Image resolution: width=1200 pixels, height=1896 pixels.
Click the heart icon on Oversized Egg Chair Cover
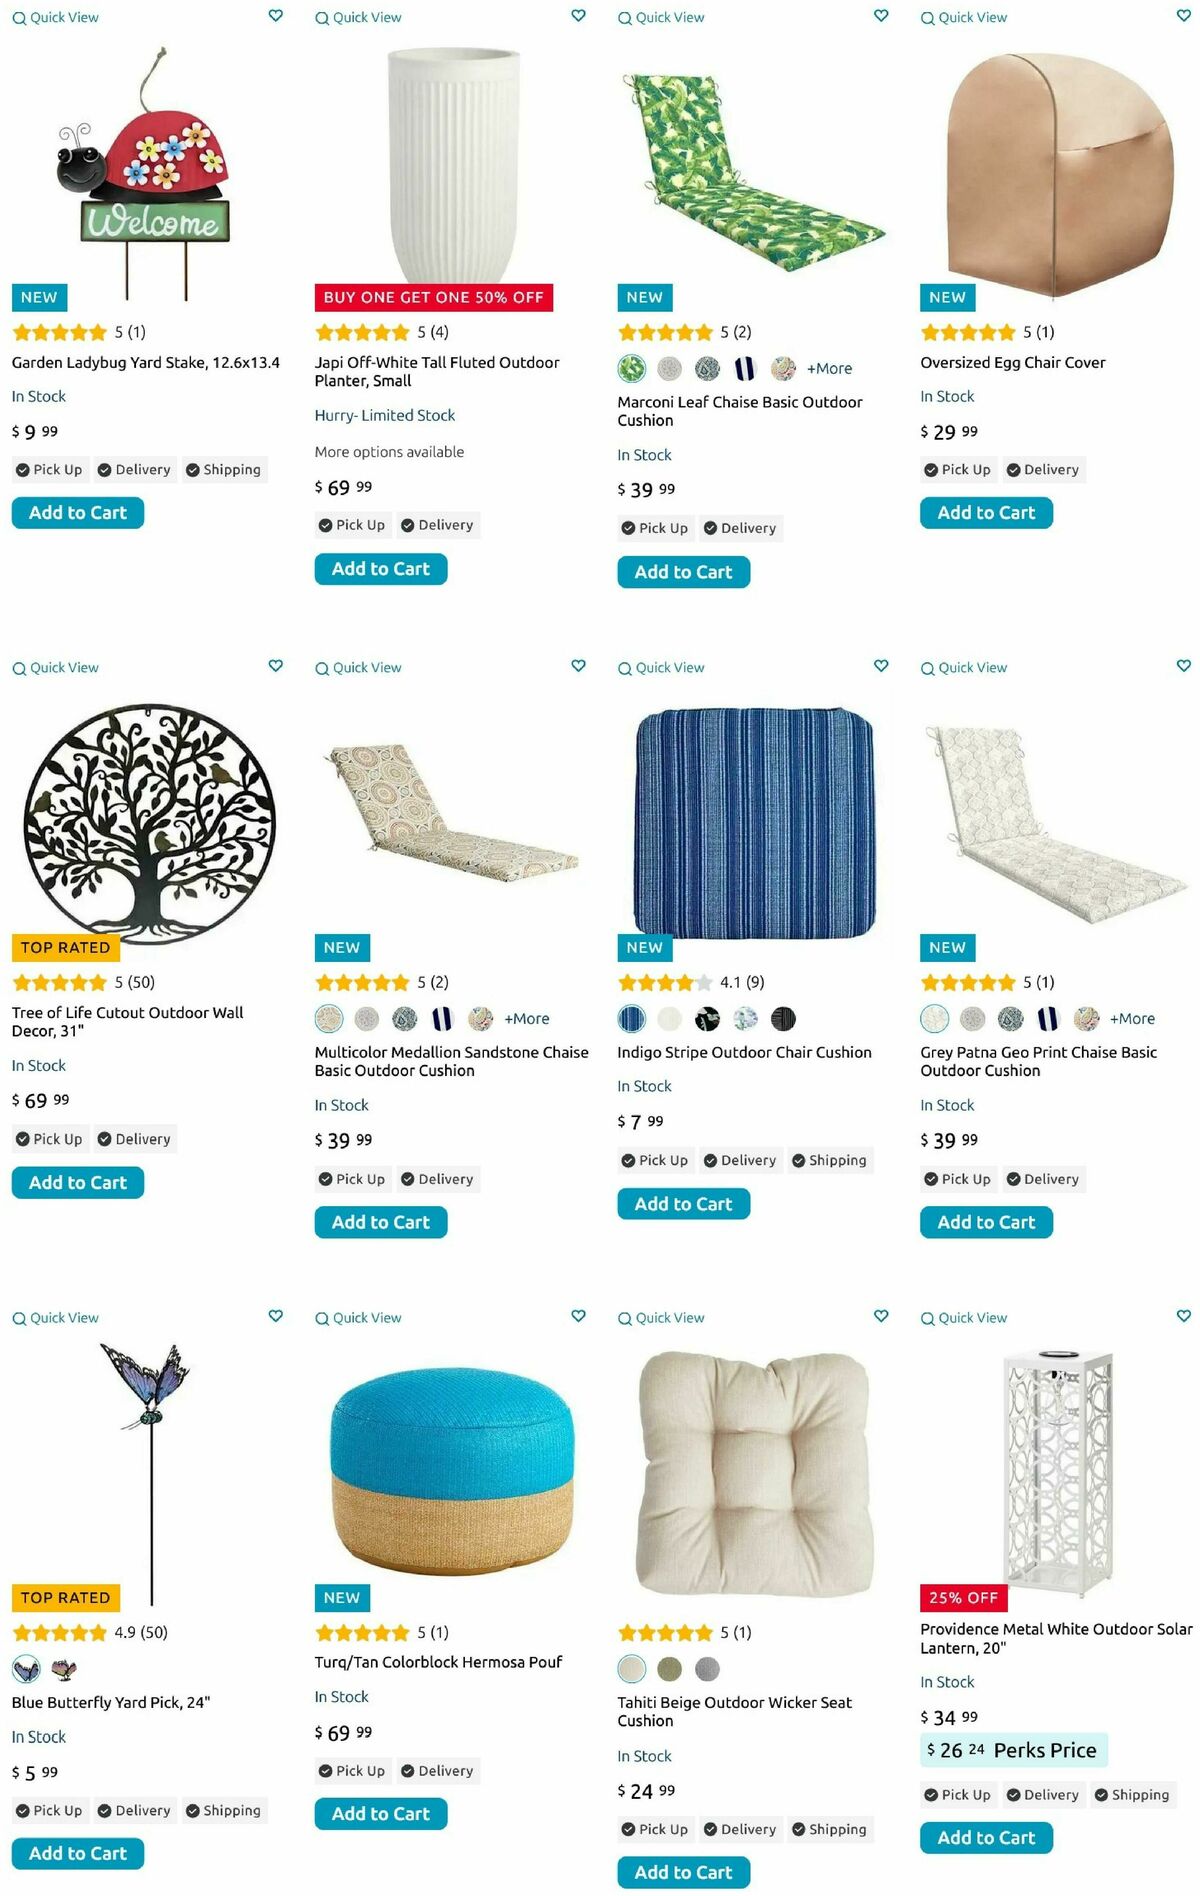coord(1184,16)
